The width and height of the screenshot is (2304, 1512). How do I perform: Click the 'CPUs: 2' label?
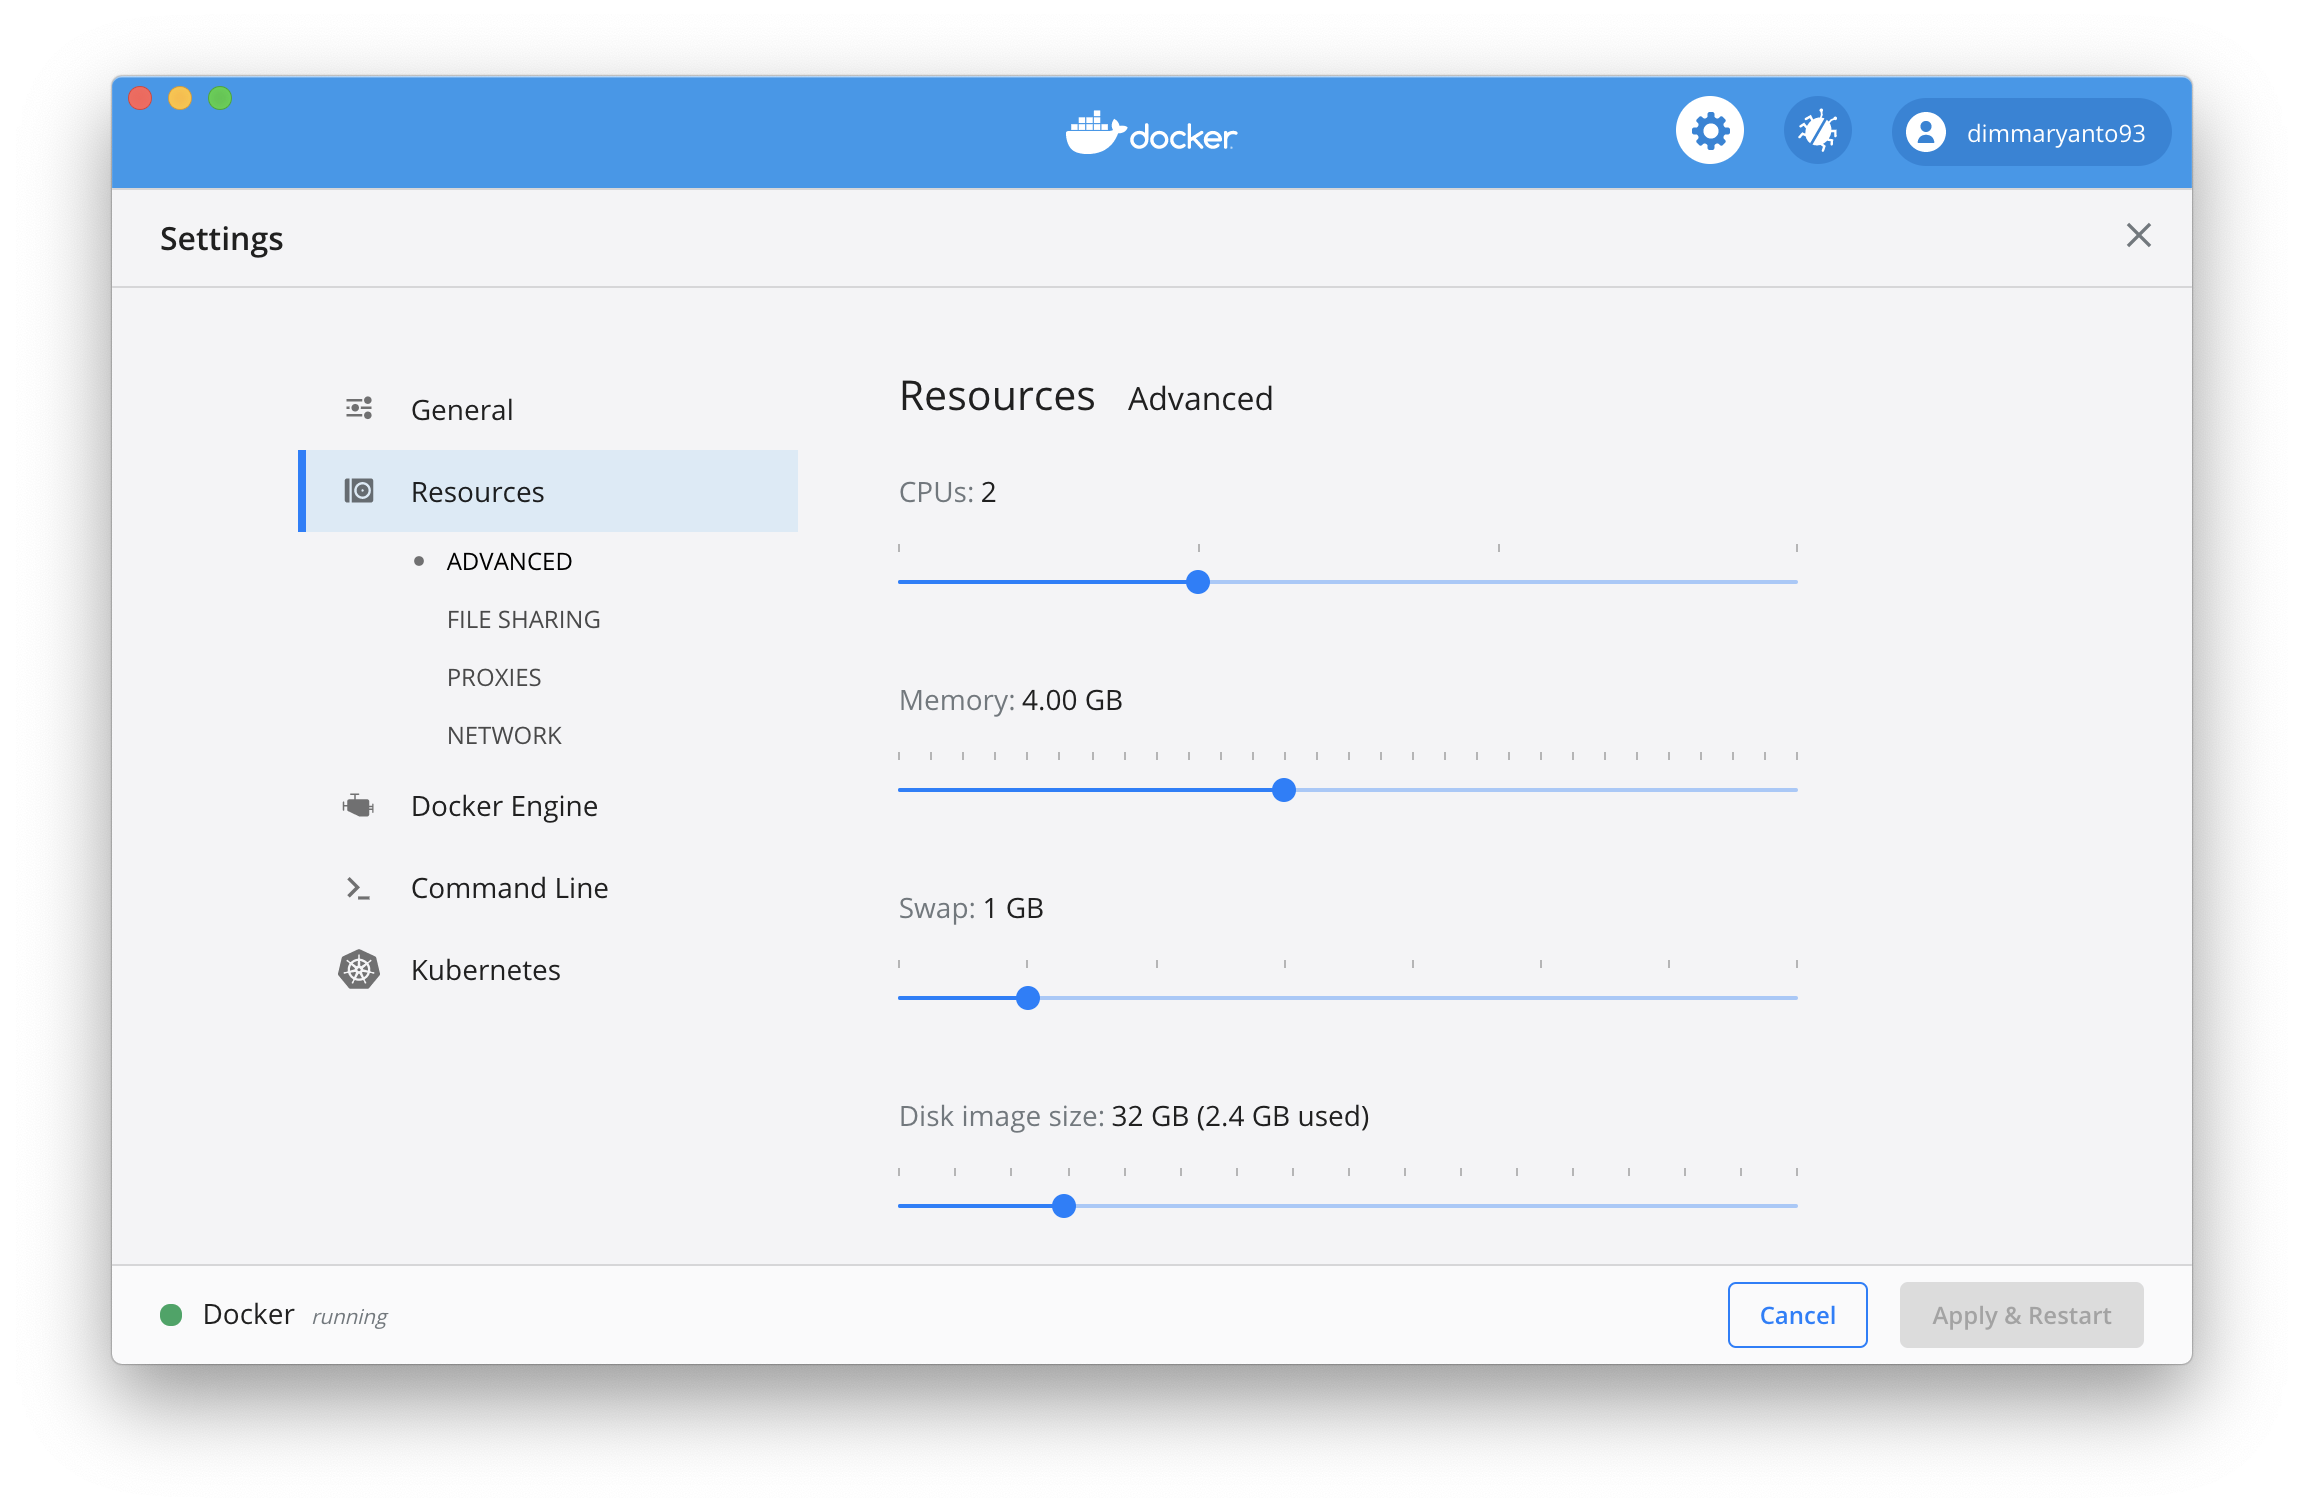(947, 492)
